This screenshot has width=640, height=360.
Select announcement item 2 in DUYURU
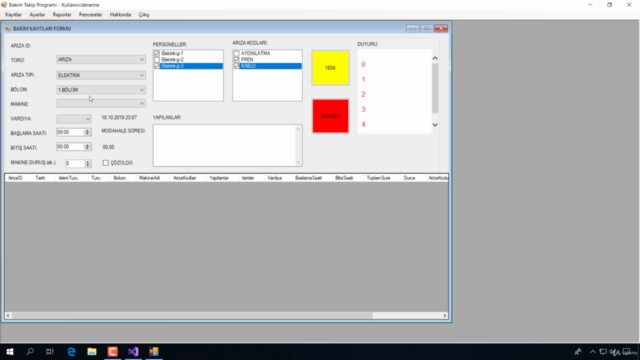363,94
